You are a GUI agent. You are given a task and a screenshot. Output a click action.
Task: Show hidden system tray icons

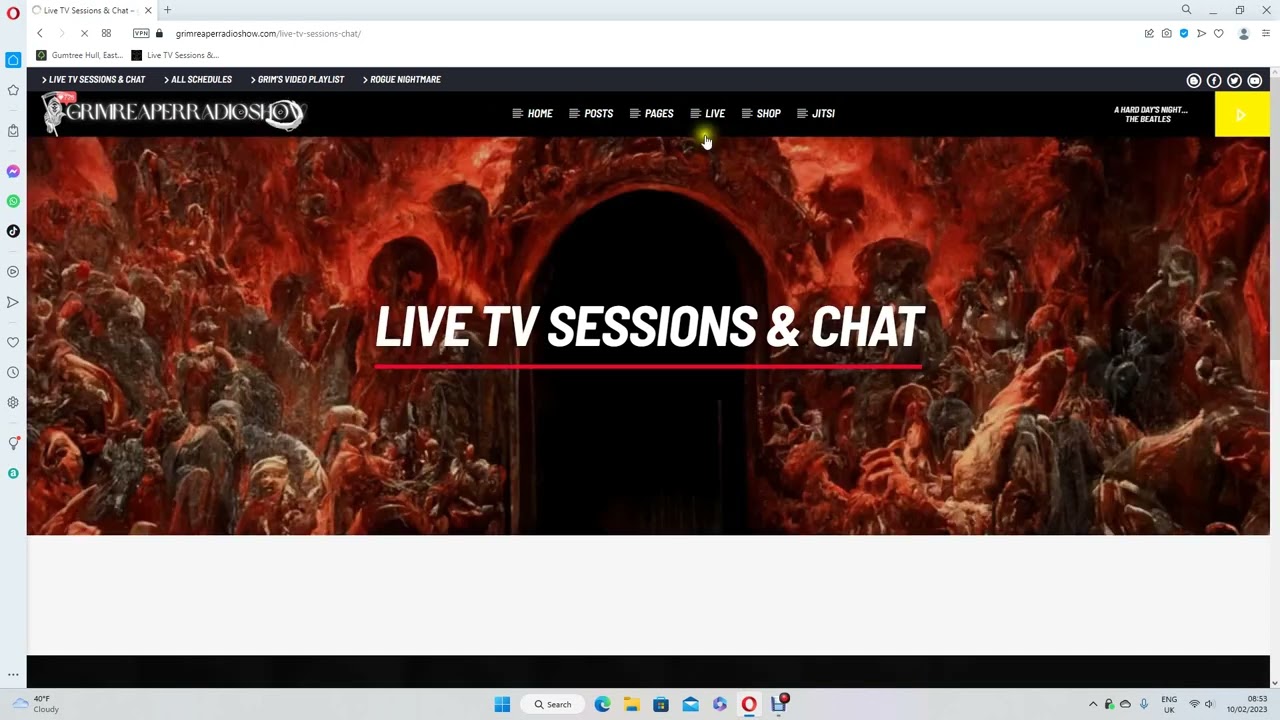1093,704
